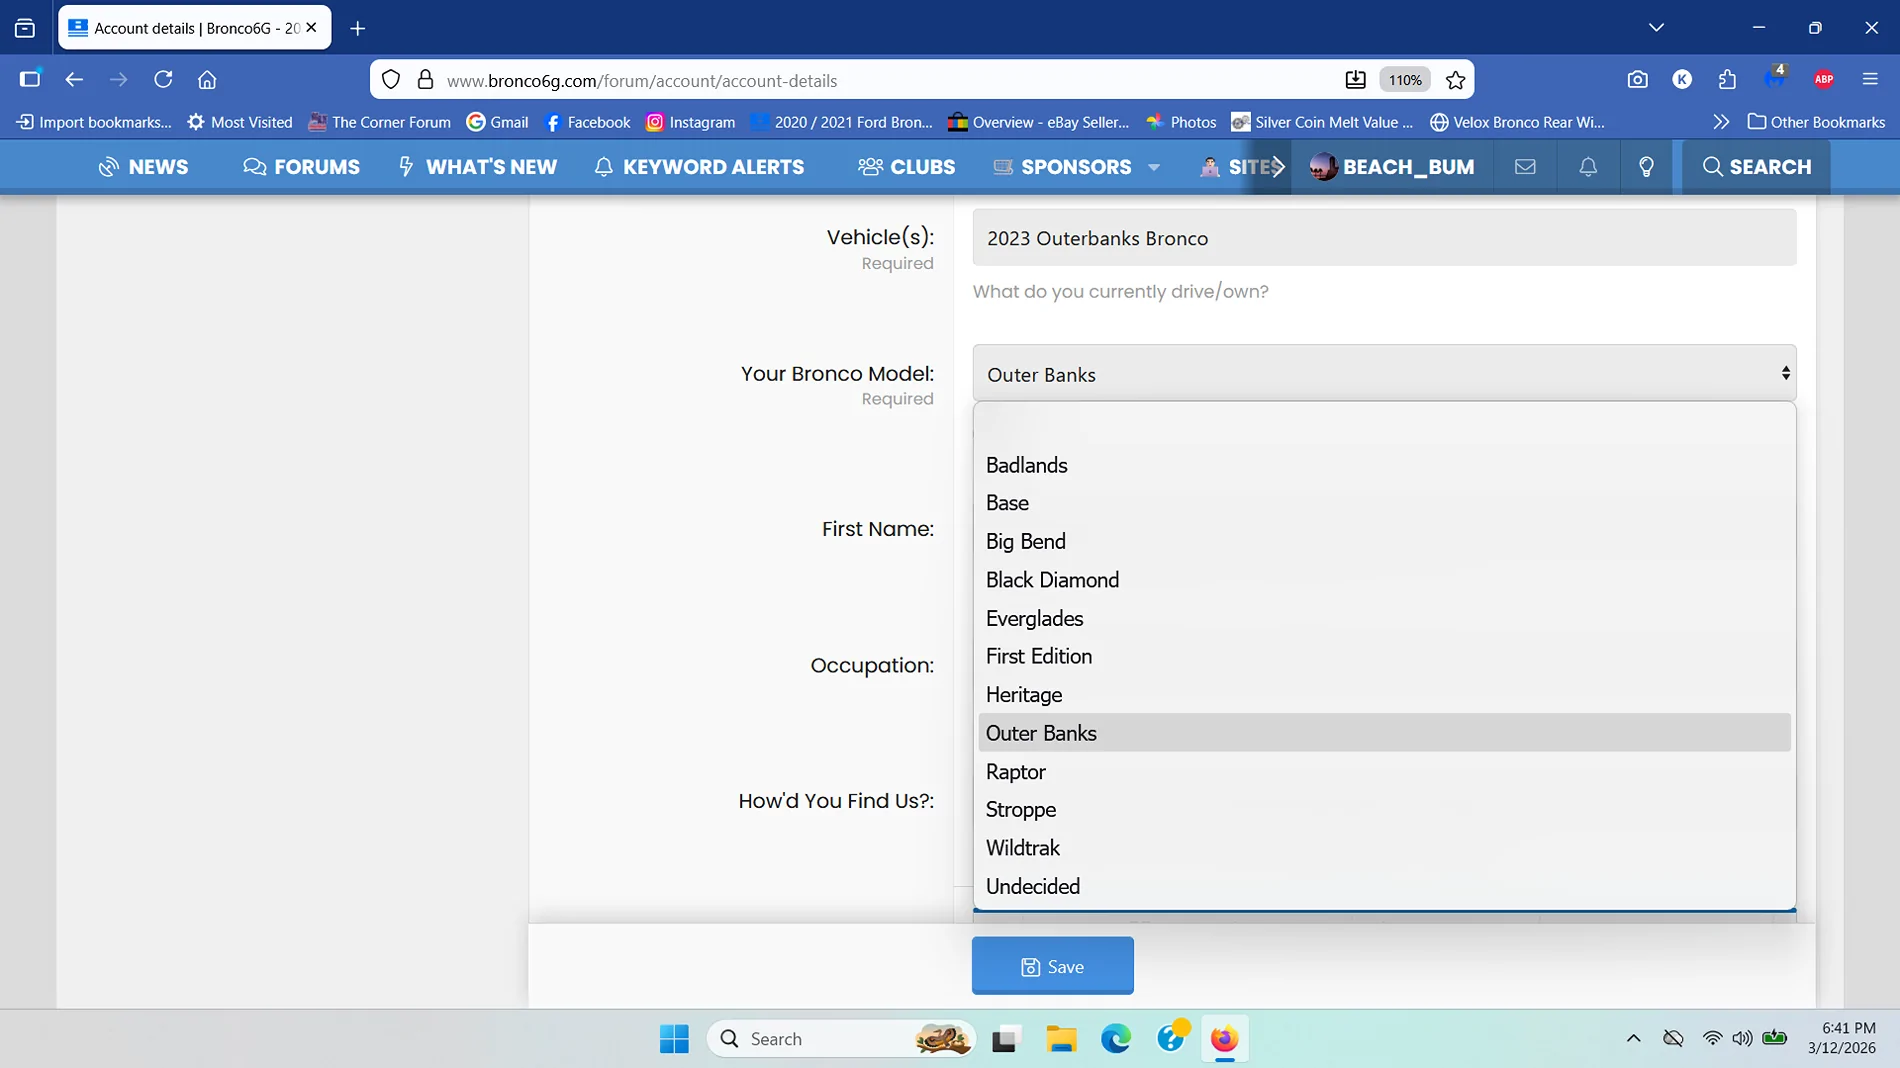
Task: Collapse the Your Bronco Model dropdown
Action: coord(1384,374)
